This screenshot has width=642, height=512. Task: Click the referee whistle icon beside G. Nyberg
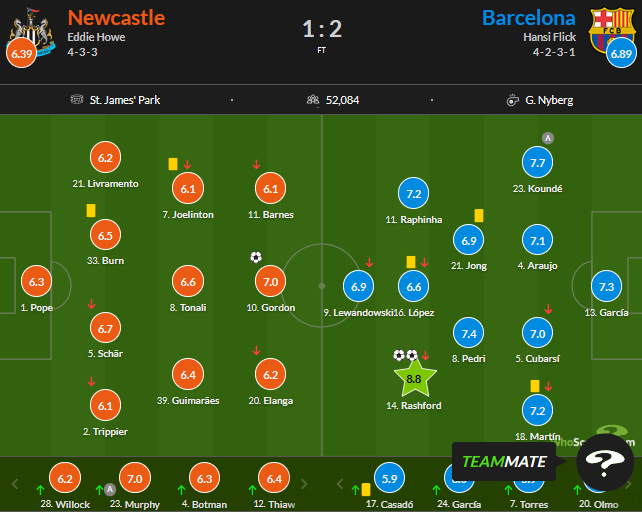click(x=512, y=100)
